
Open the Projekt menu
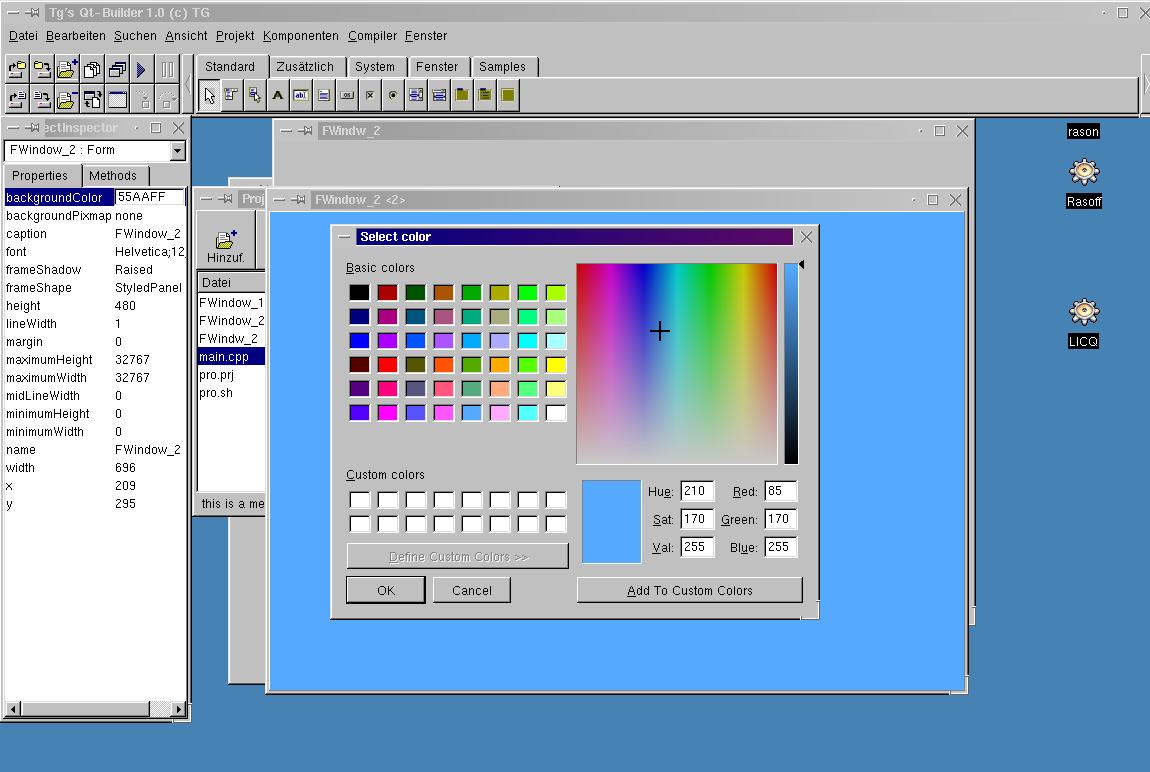point(235,36)
